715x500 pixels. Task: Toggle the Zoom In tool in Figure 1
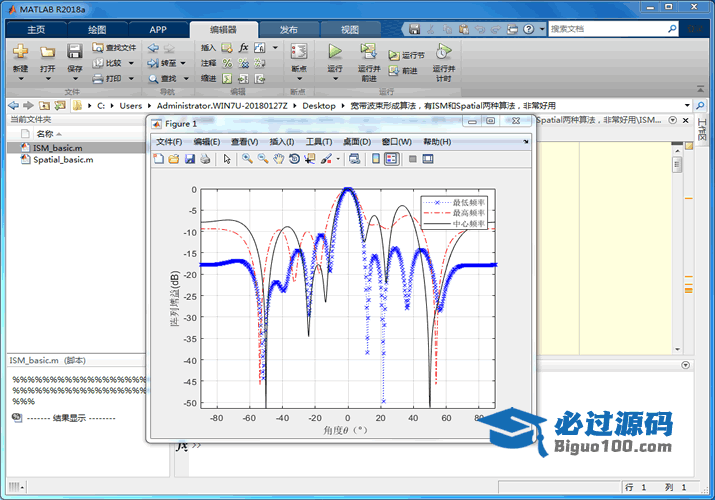coord(248,159)
